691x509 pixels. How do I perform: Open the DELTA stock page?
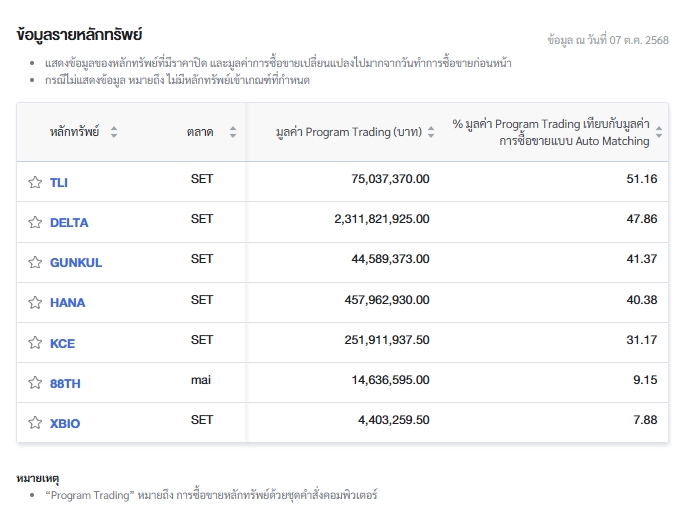point(69,223)
